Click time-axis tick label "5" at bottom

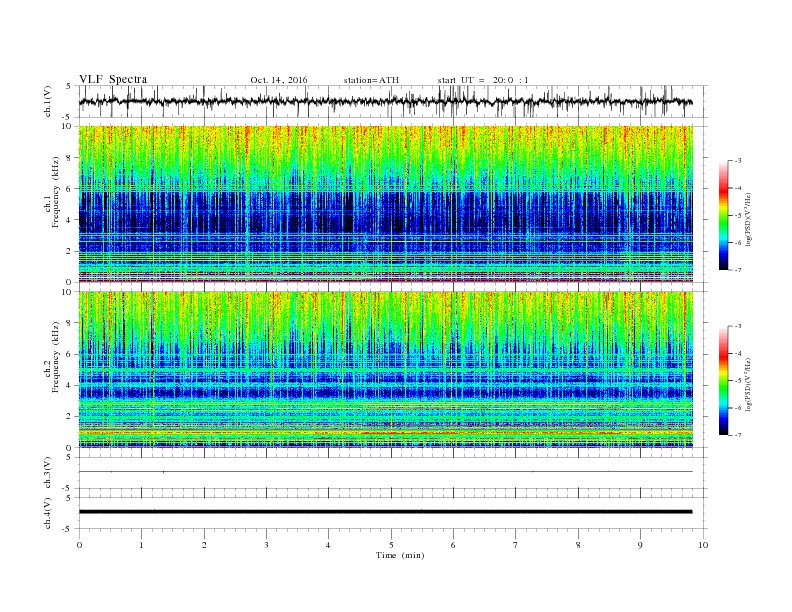(x=391, y=545)
